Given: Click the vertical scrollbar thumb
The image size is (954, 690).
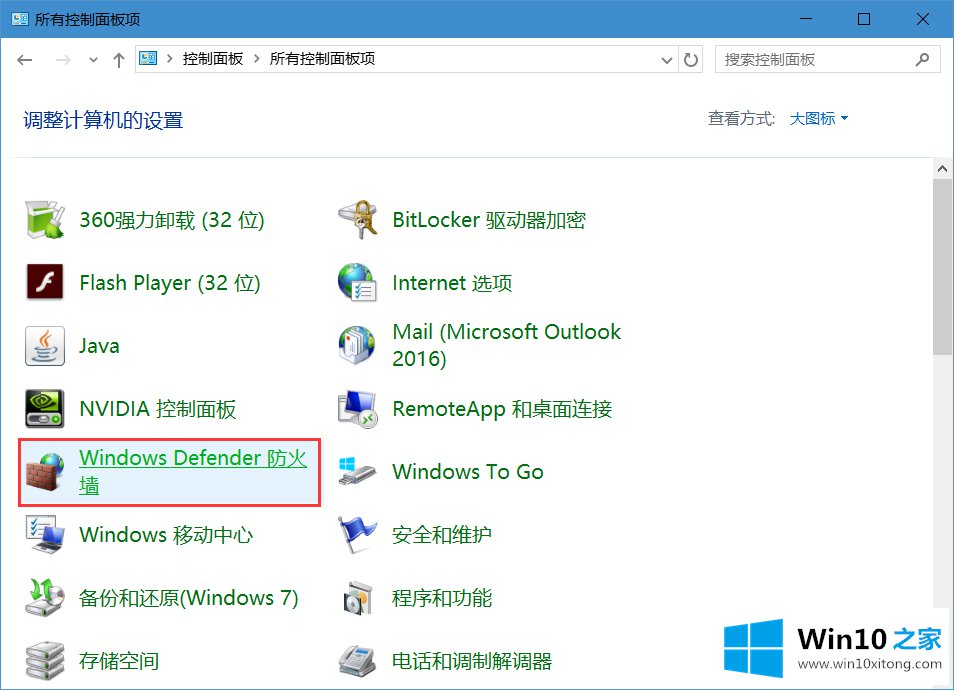Looking at the screenshot, I should 942,266.
